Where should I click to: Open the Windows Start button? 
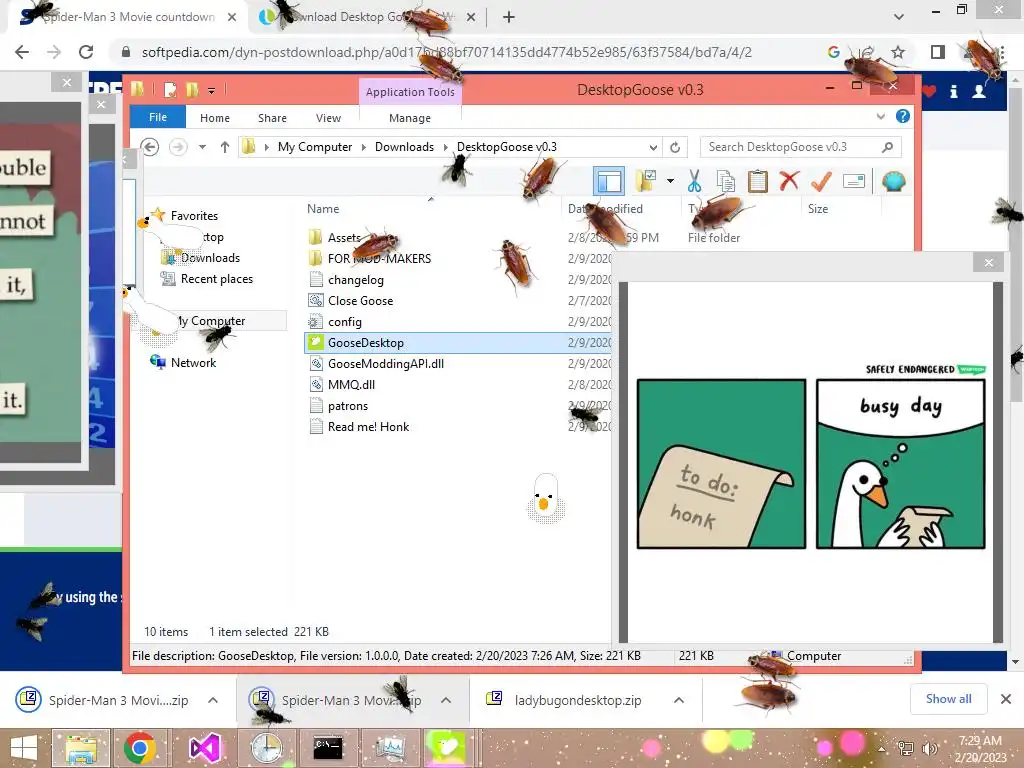point(24,748)
